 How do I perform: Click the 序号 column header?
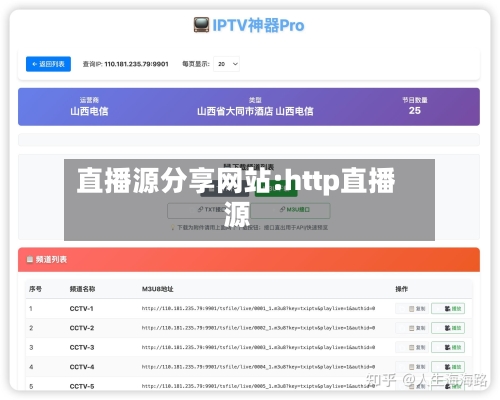35,289
